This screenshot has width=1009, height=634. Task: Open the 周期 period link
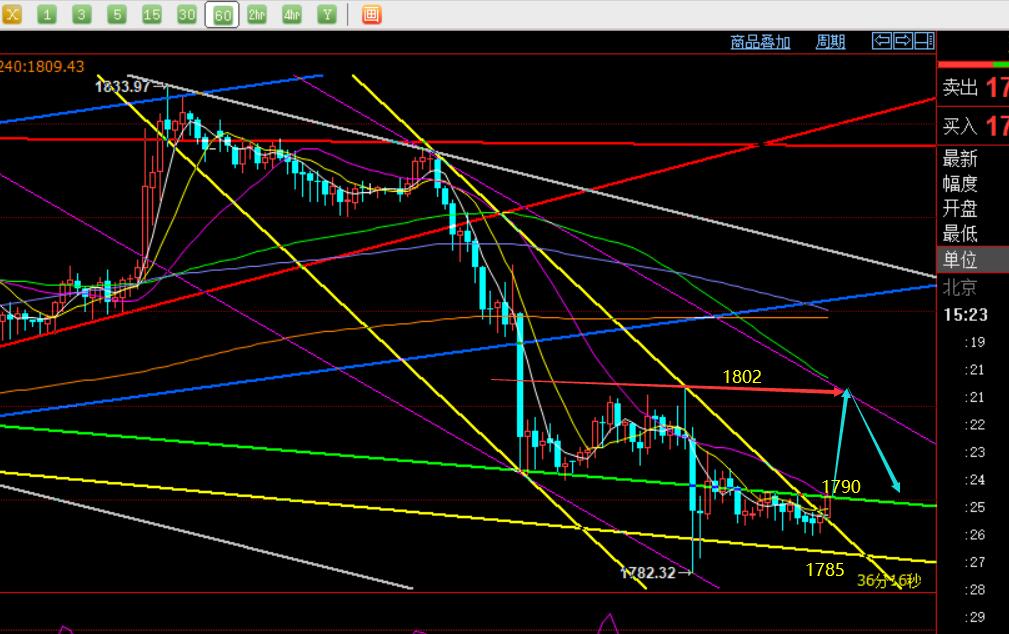(830, 42)
